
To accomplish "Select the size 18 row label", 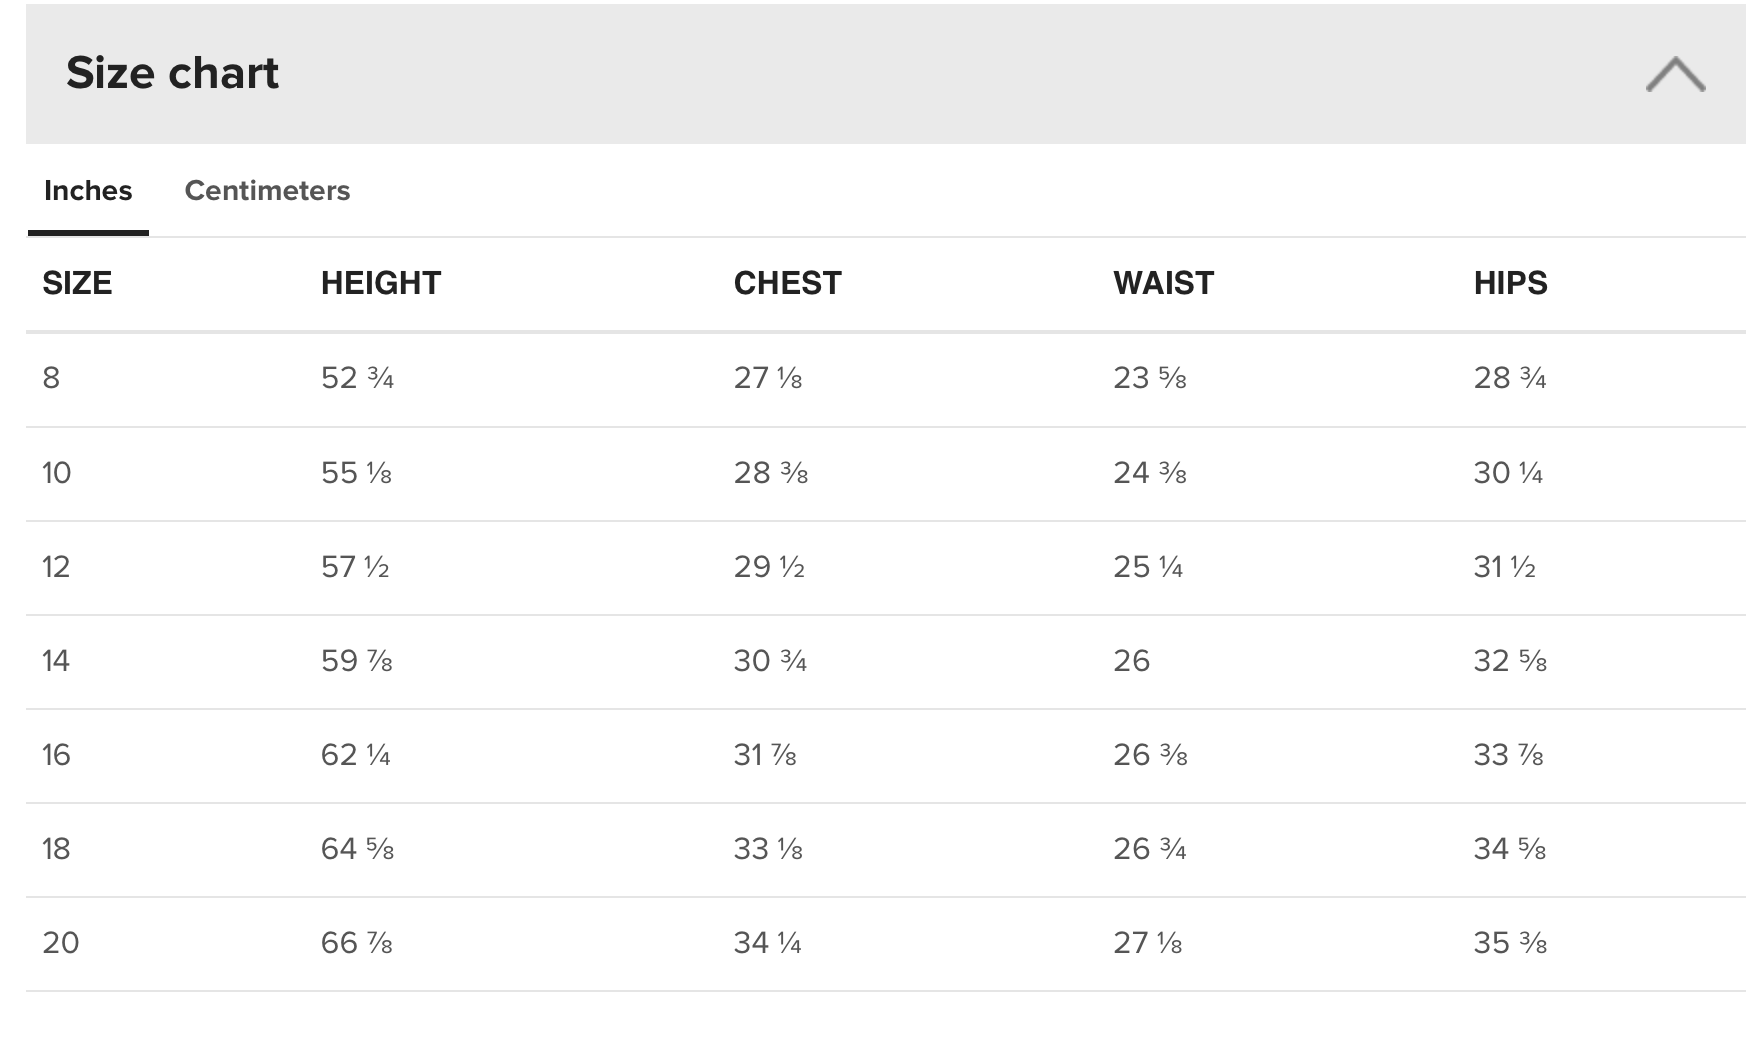I will pyautogui.click(x=56, y=849).
